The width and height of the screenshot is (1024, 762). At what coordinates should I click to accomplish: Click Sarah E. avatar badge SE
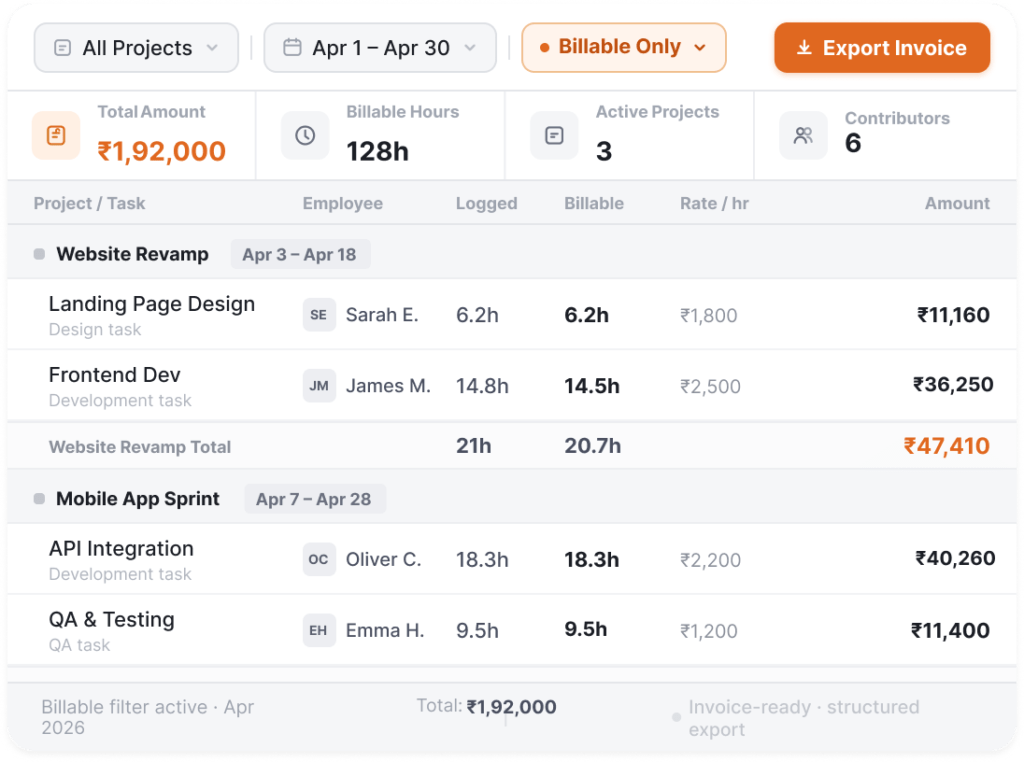click(x=319, y=315)
